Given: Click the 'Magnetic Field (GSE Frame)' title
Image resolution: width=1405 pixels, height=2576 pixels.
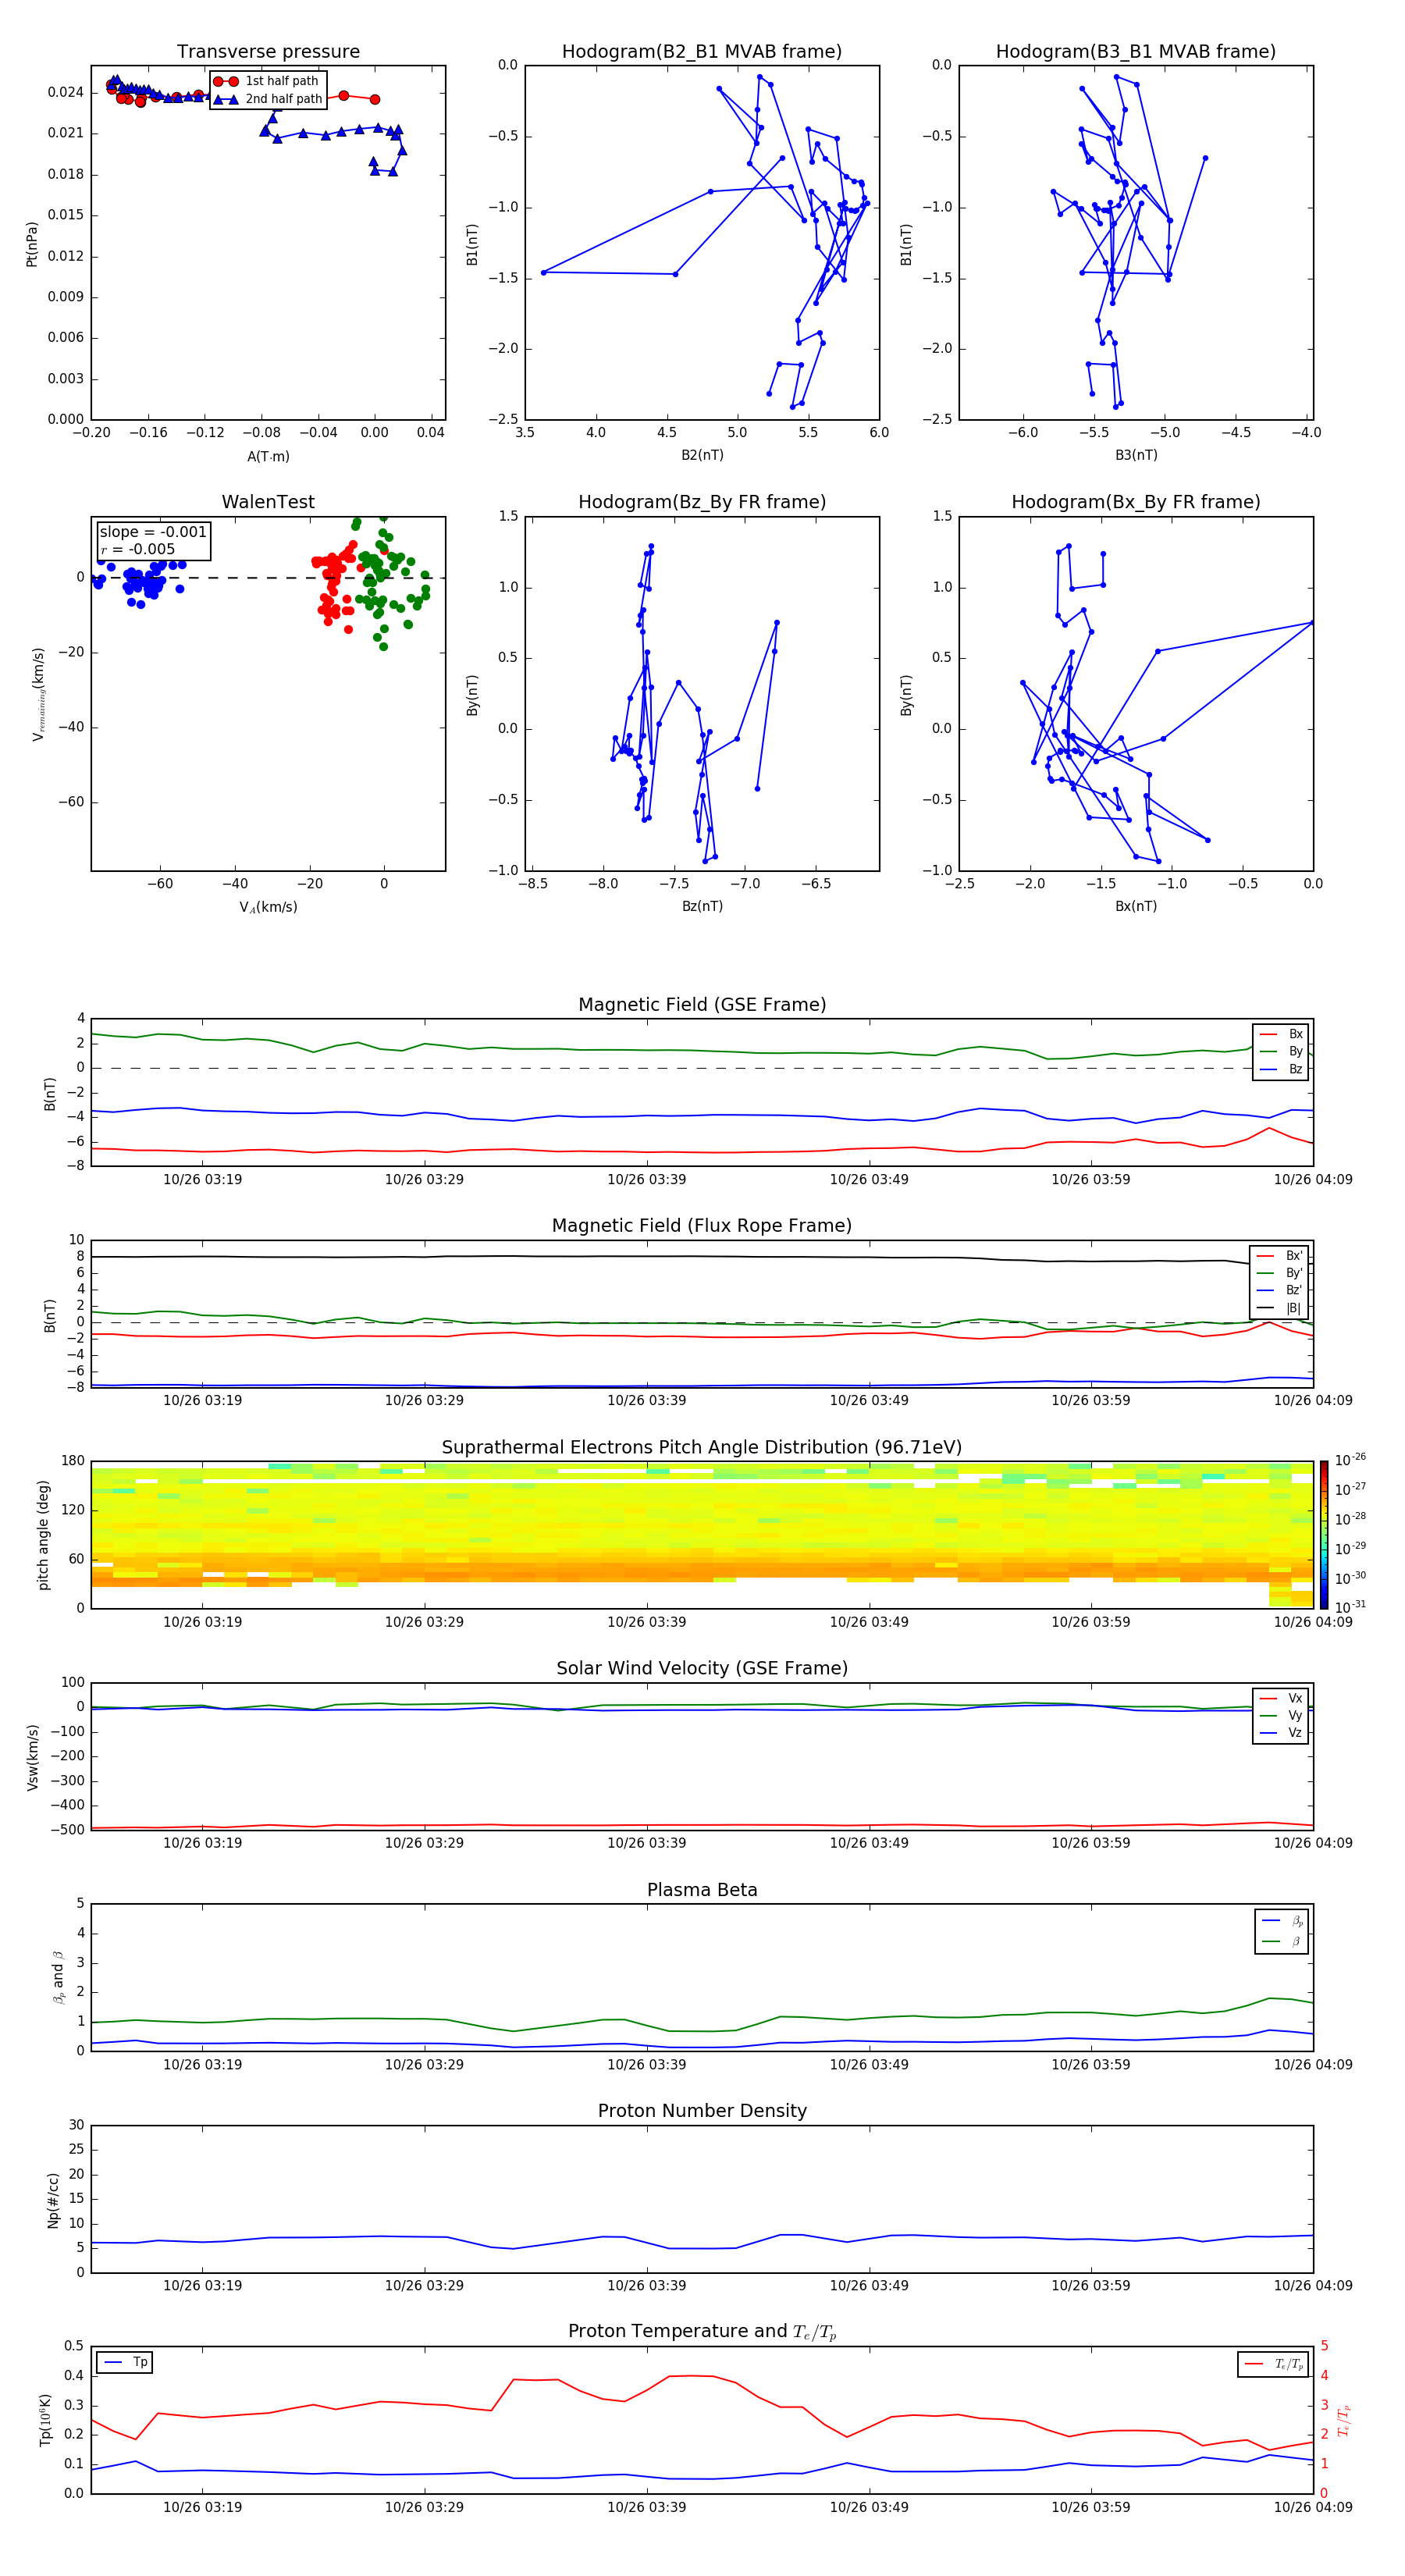Looking at the screenshot, I should [x=702, y=1005].
